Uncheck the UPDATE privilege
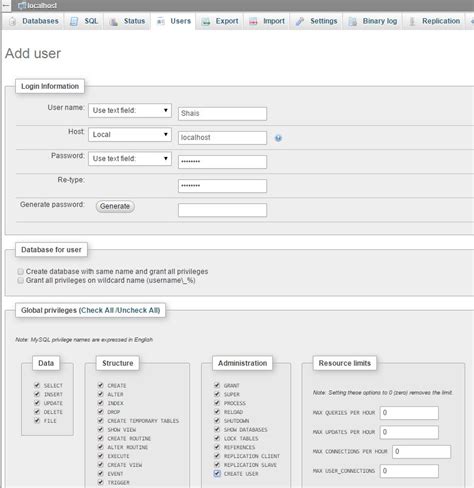Screen dimensions: 474x488 coord(37,403)
